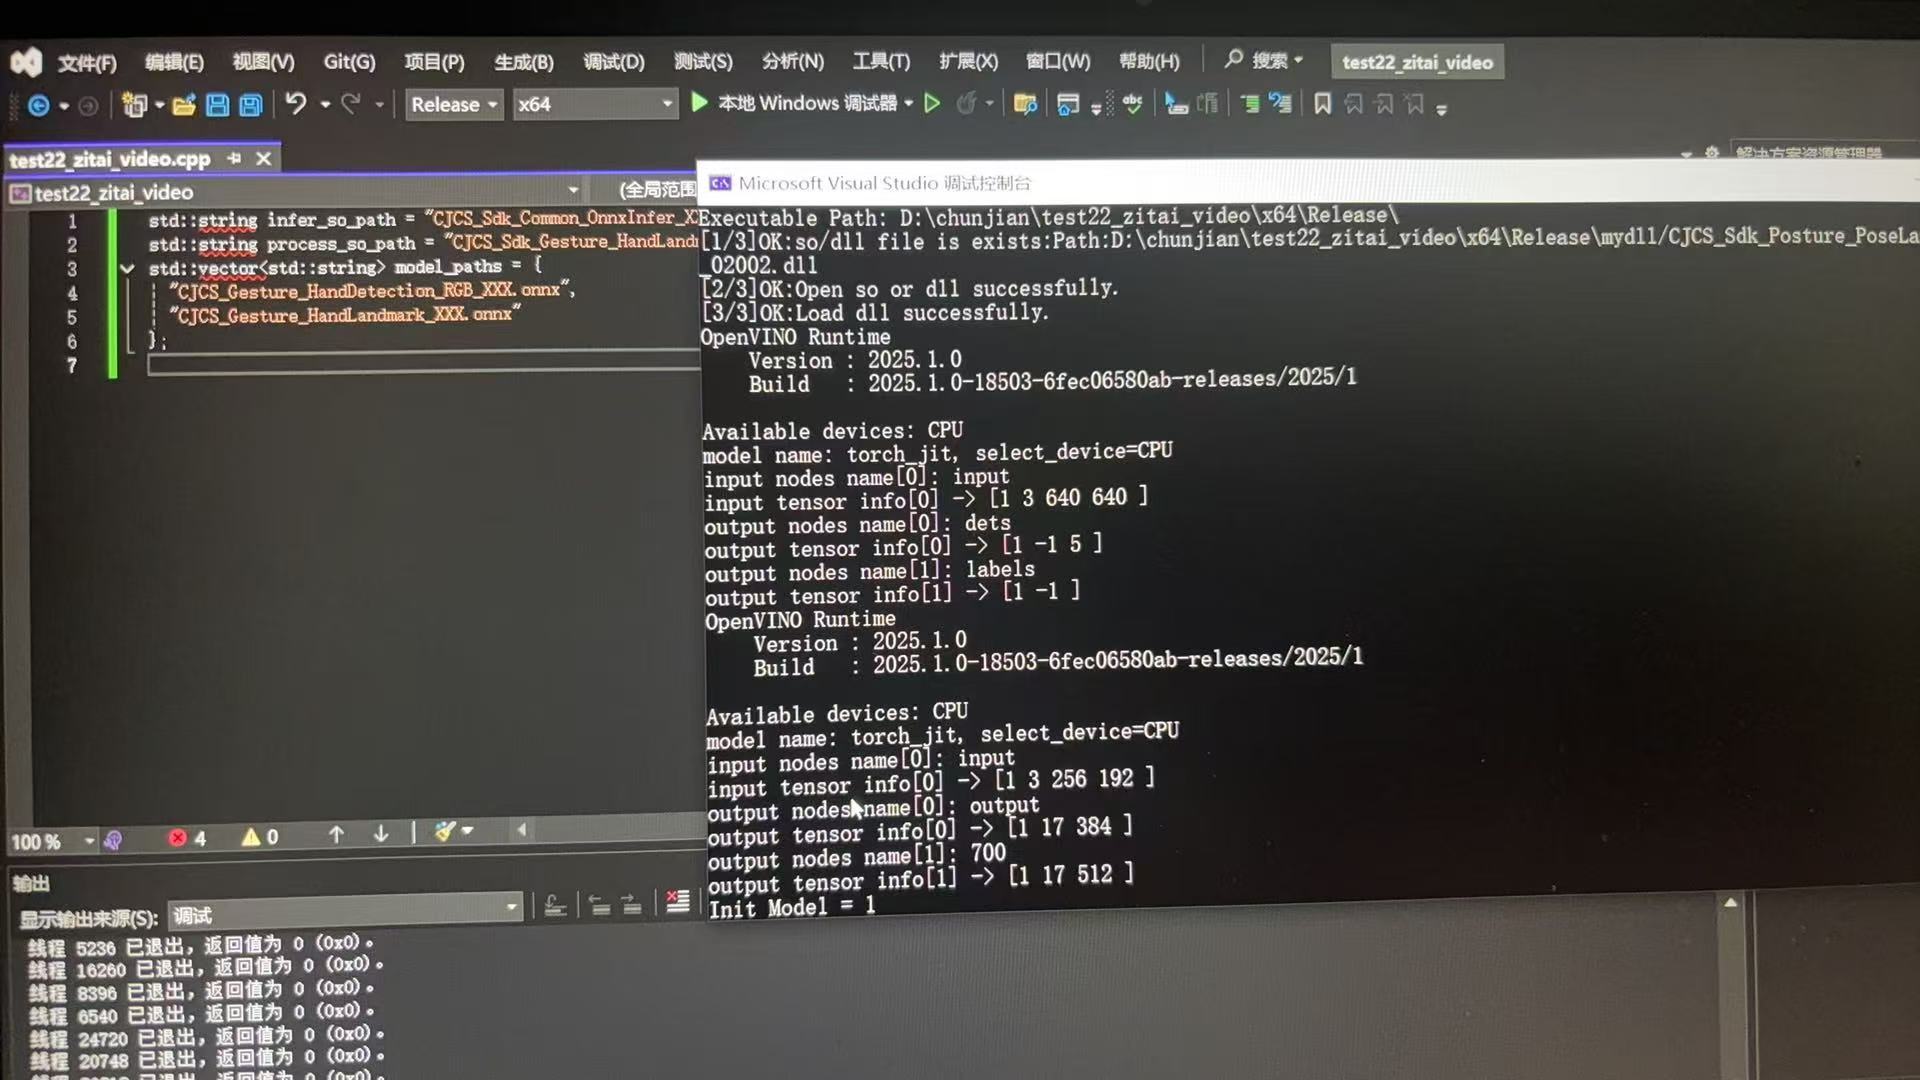Screen dimensions: 1920x1080
Task: Open the 生成(B) Build menu
Action: point(523,62)
